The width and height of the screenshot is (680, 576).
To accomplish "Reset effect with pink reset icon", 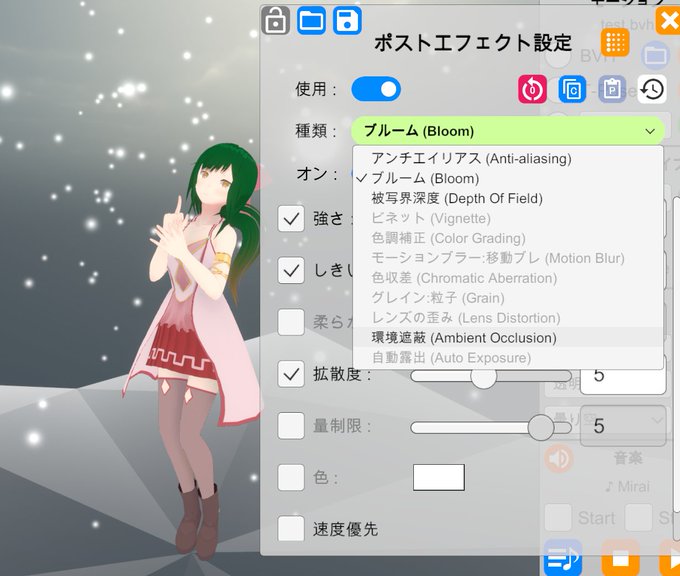I will [532, 89].
